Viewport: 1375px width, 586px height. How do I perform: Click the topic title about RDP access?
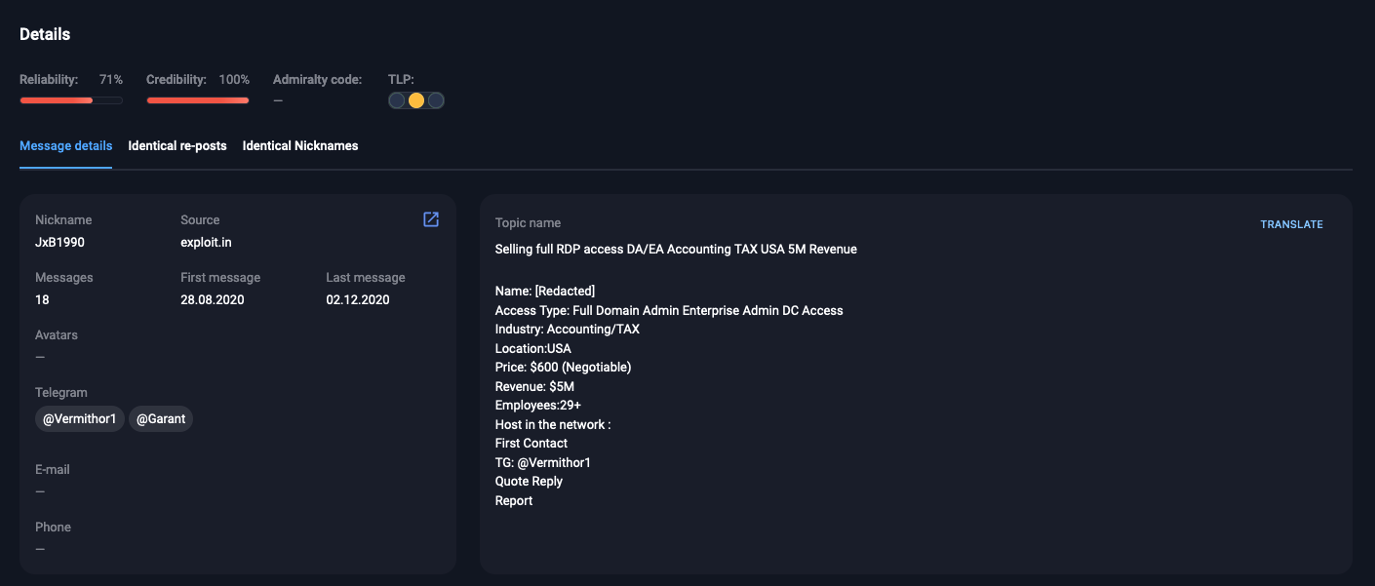point(676,249)
